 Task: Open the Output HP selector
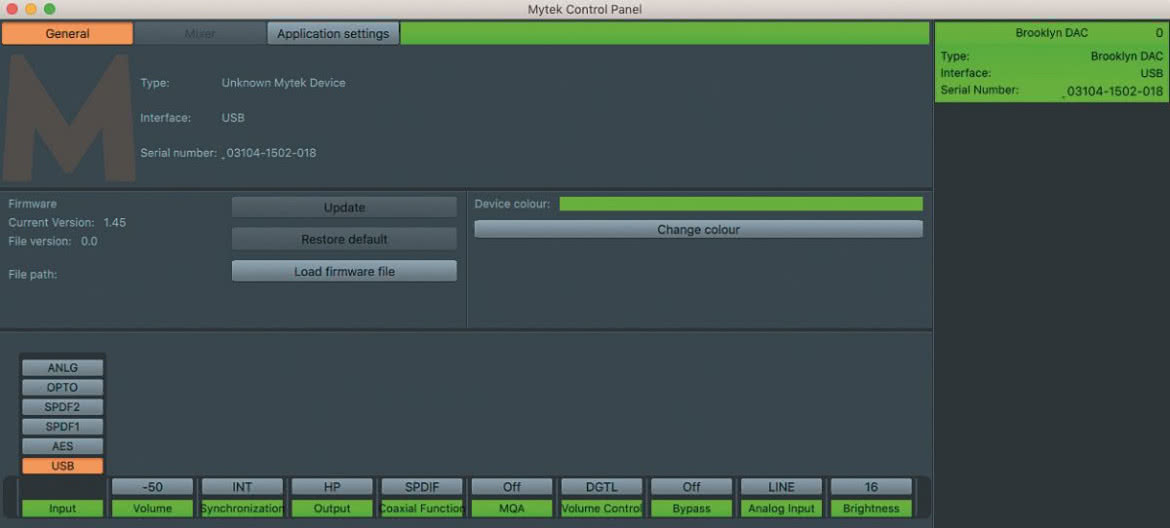click(332, 487)
